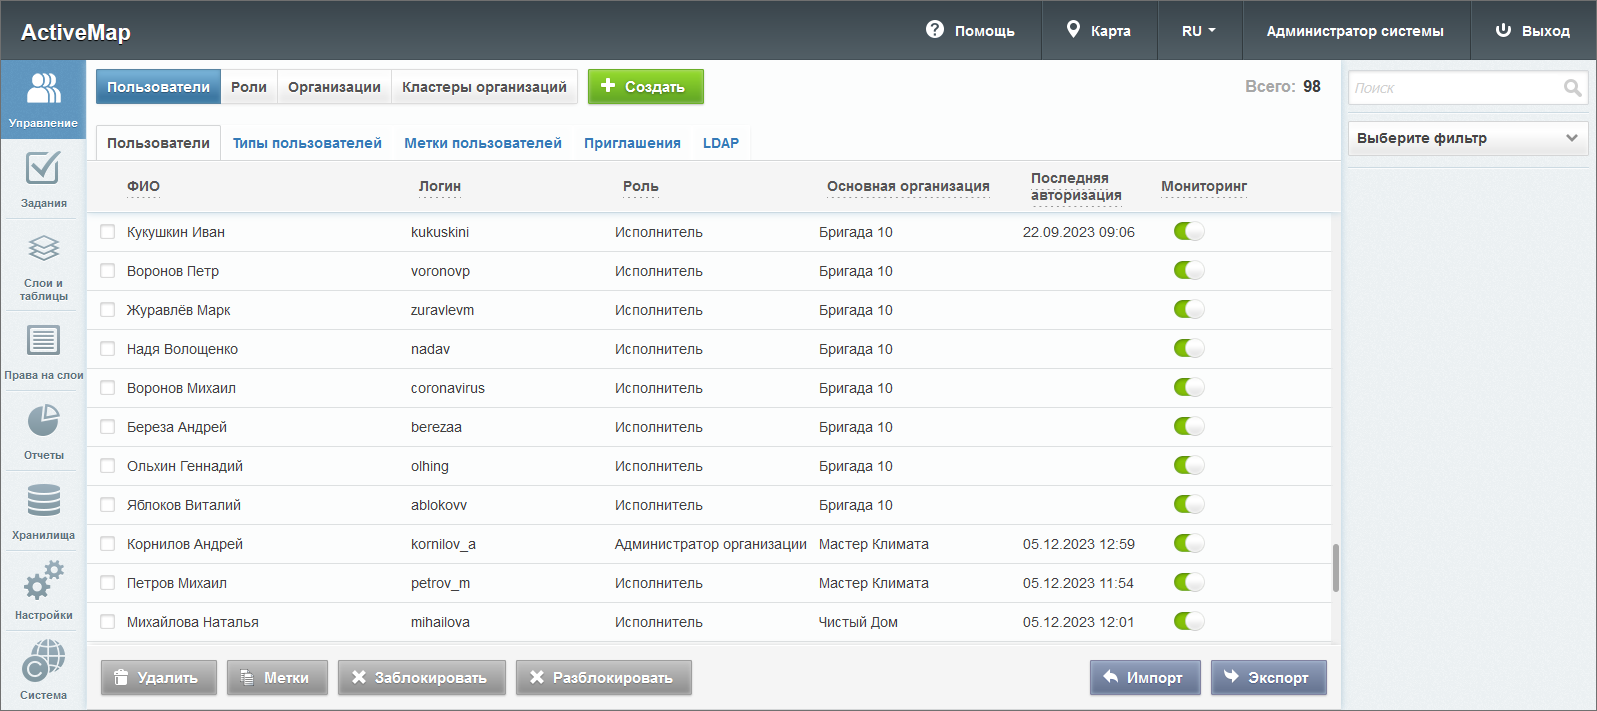1597x711 pixels.
Task: Switch to the Роли tab
Action: click(248, 87)
